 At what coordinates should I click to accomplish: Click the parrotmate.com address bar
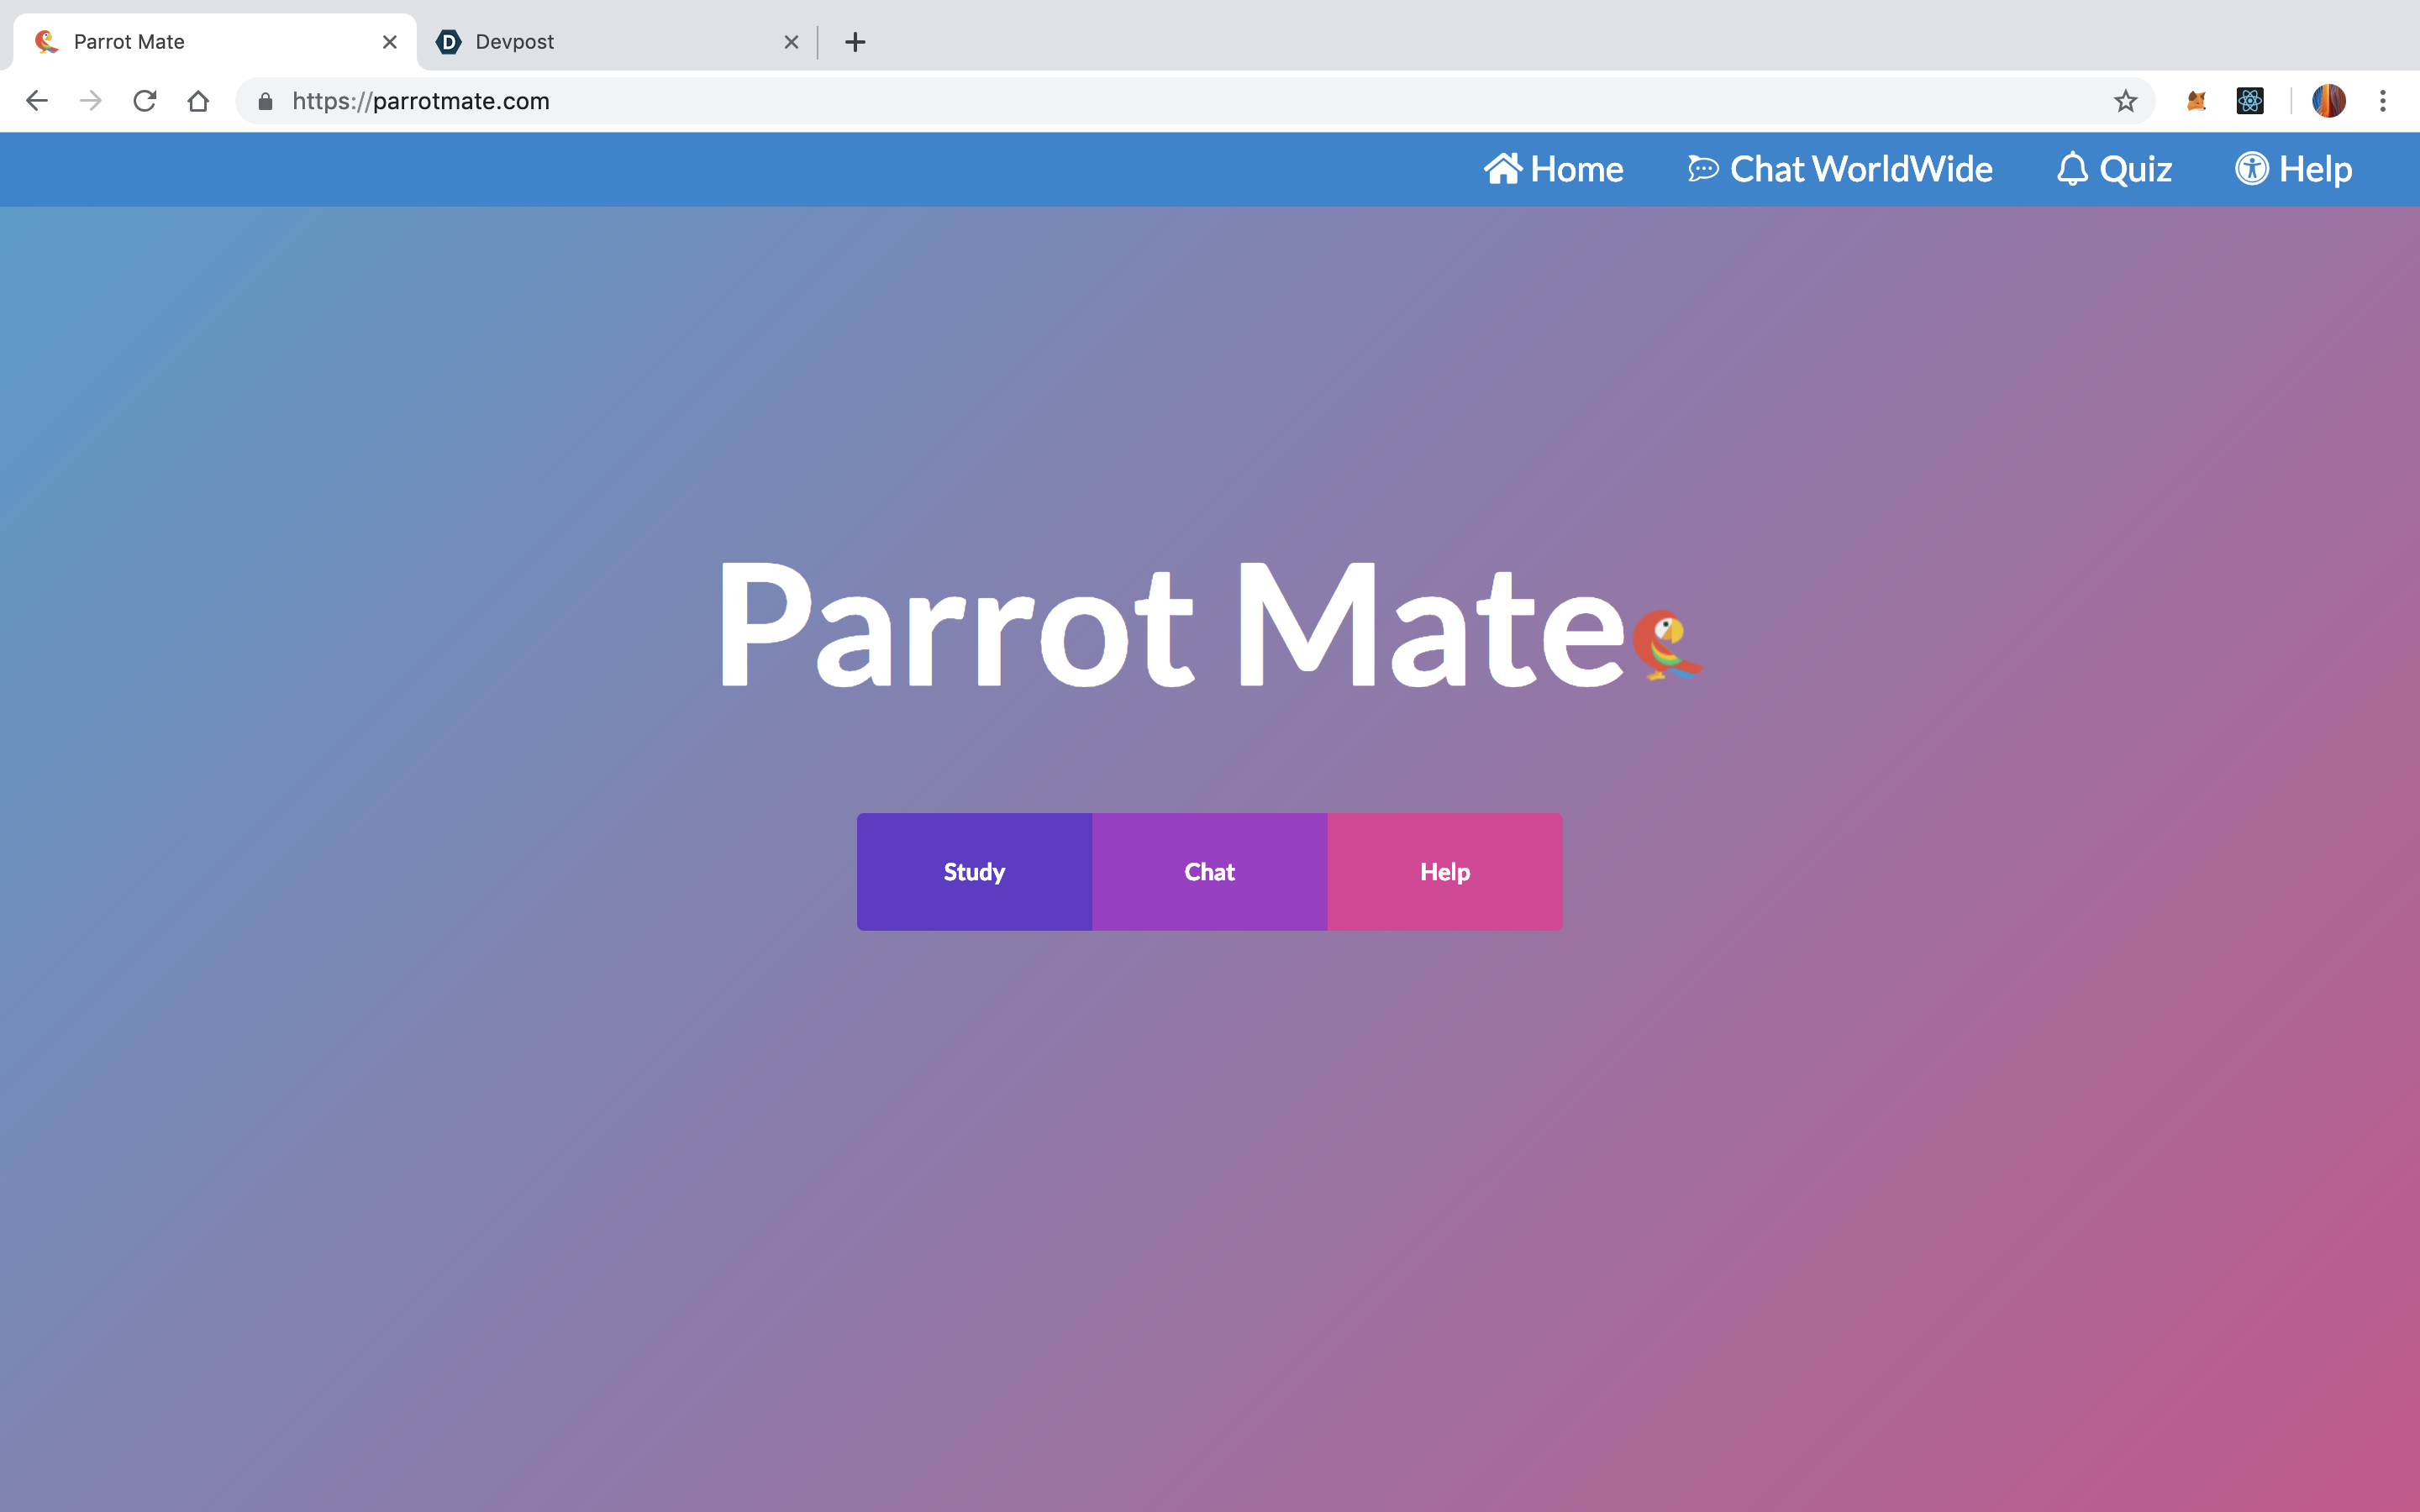[x=1000, y=101]
